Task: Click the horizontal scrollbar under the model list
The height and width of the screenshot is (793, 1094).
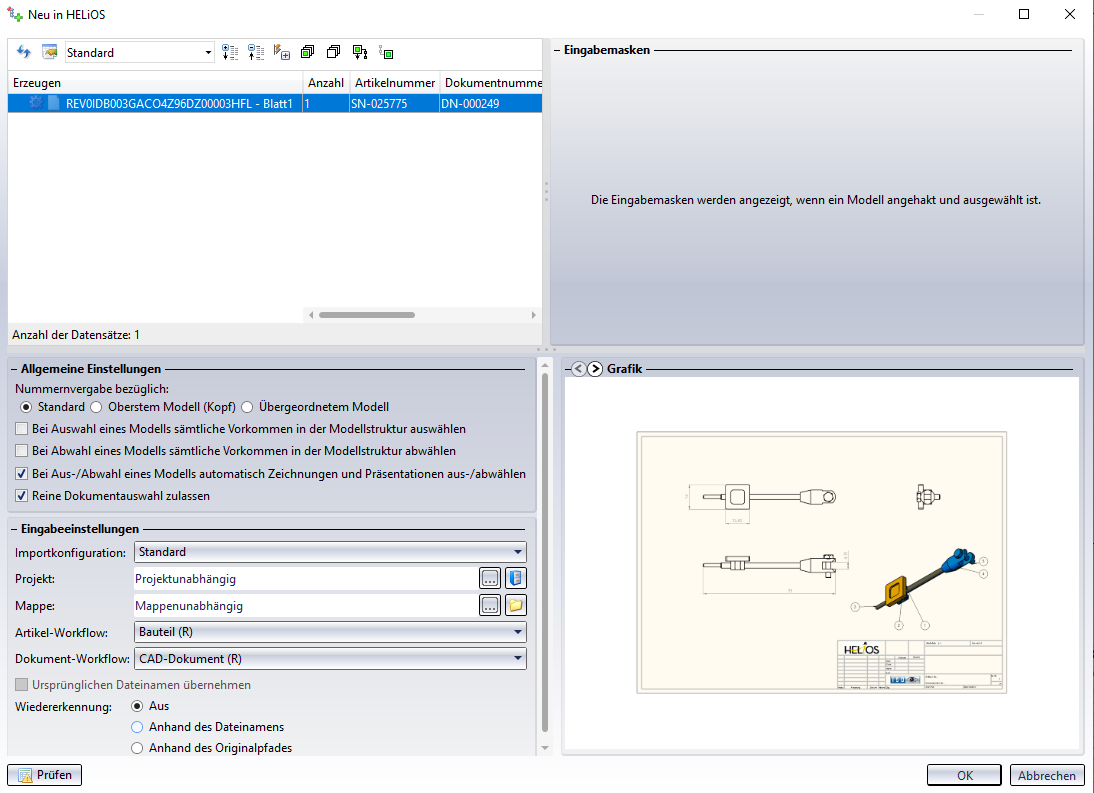Action: point(366,315)
